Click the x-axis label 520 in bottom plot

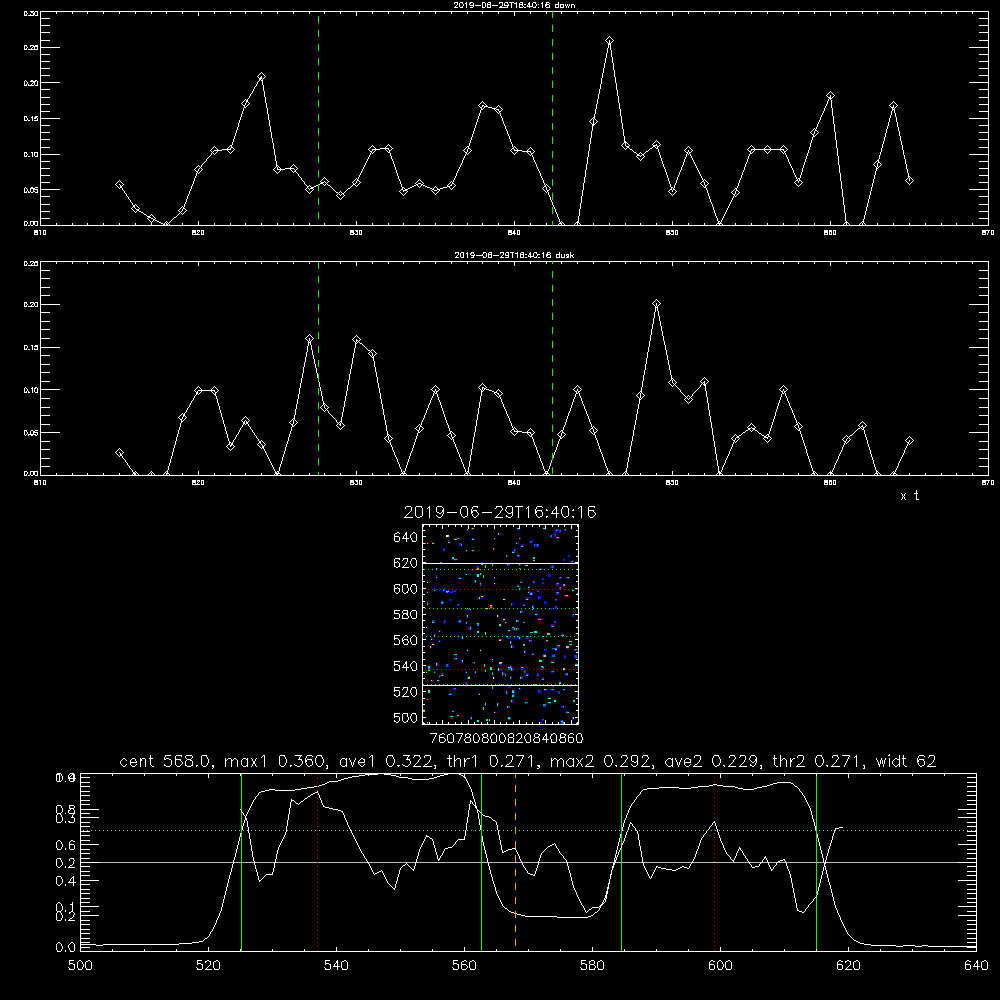pos(208,966)
